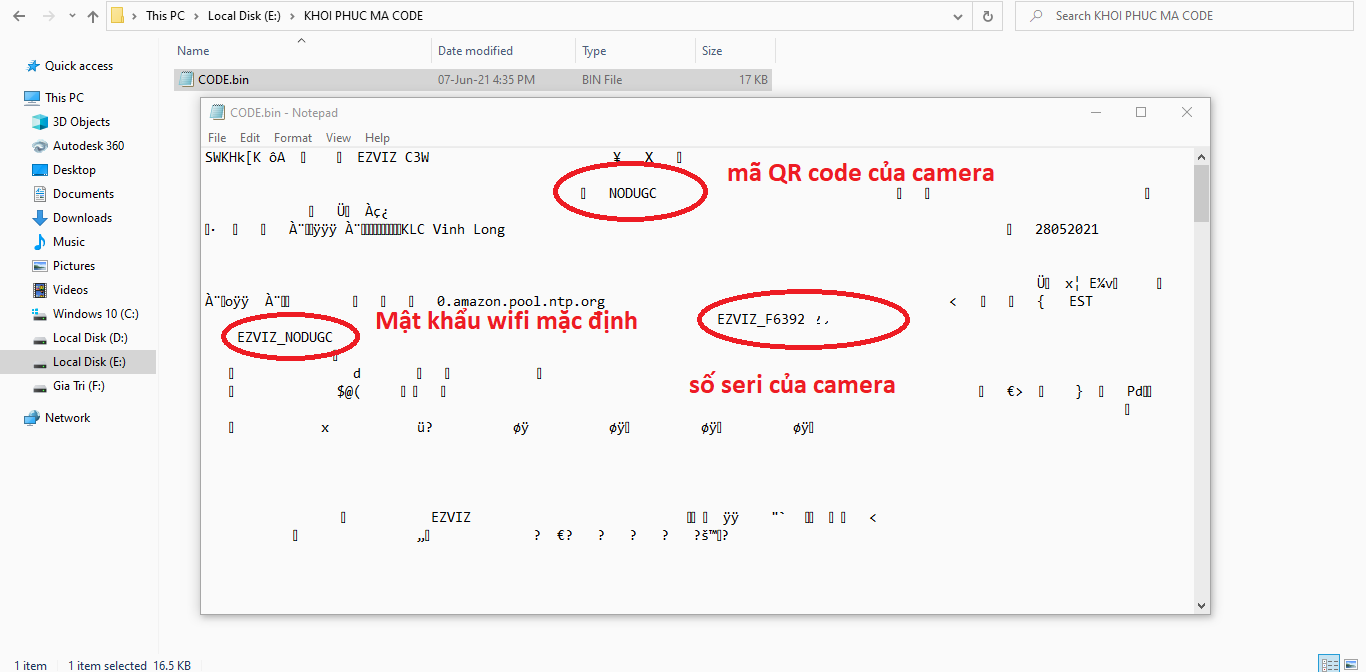Image resolution: width=1366 pixels, height=672 pixels.
Task: Sort files by the Date modified column
Action: (505, 51)
